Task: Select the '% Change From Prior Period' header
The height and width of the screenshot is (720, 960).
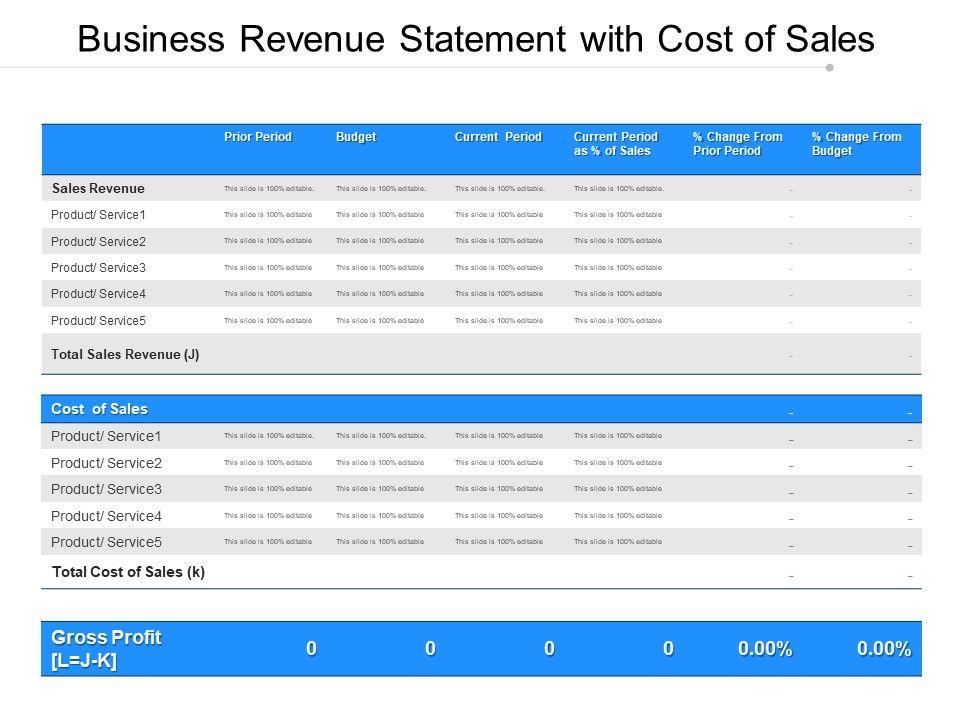Action: click(738, 144)
